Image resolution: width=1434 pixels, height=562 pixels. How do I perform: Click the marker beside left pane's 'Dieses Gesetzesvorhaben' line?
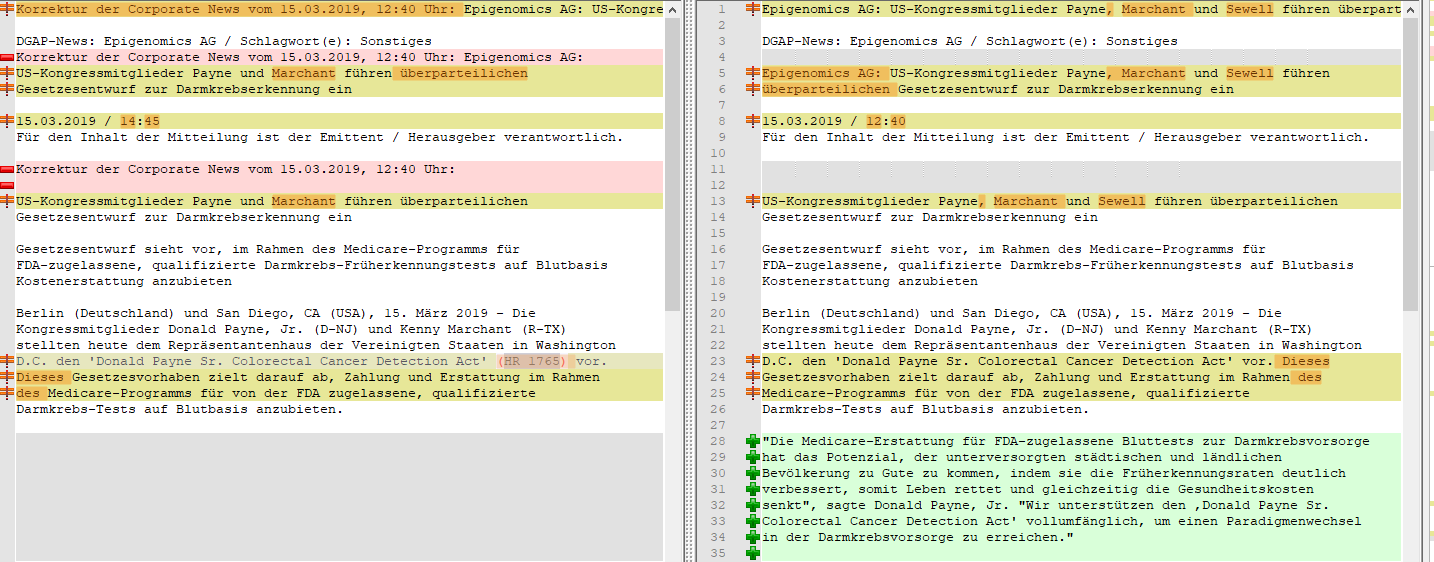7,377
